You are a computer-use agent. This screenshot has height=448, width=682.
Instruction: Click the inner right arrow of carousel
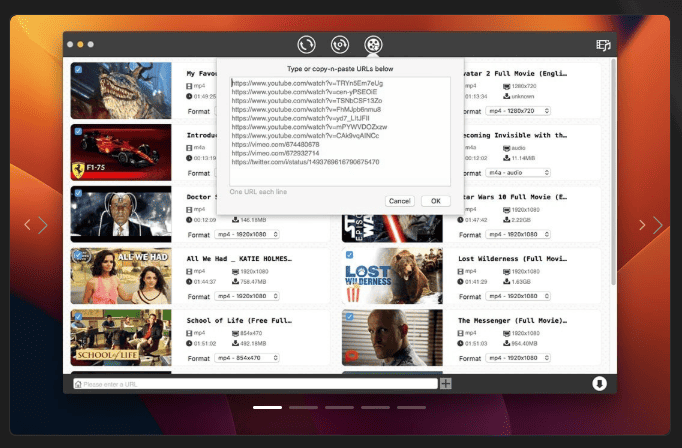pos(642,225)
